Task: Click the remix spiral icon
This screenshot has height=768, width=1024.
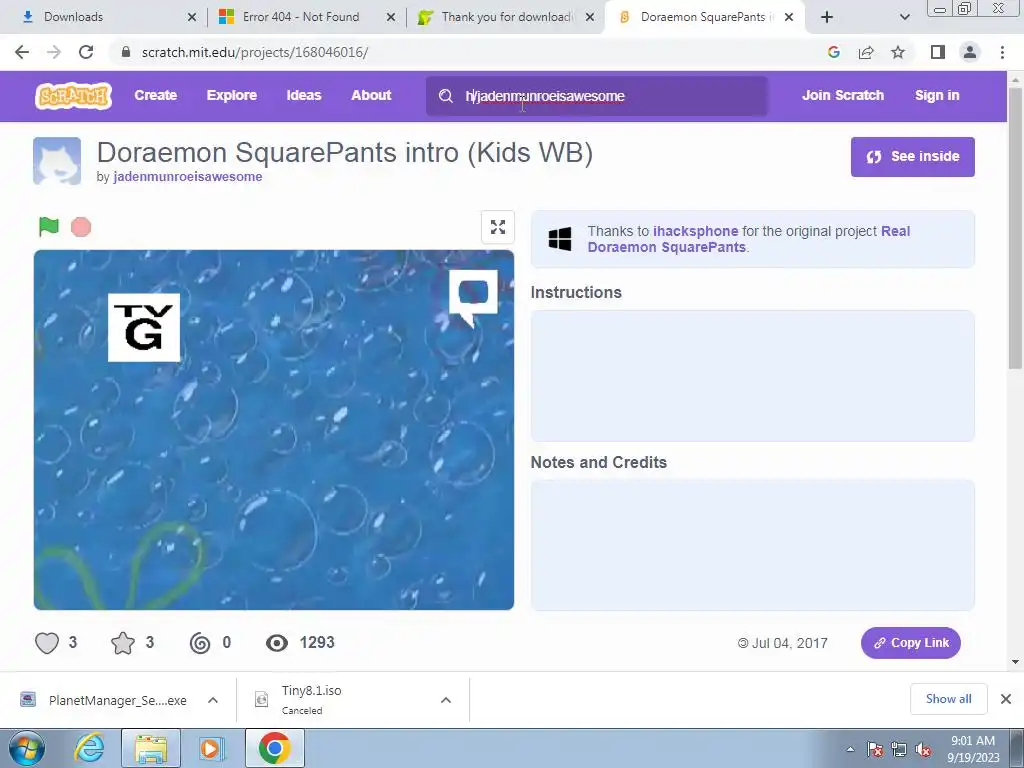Action: pos(200,643)
